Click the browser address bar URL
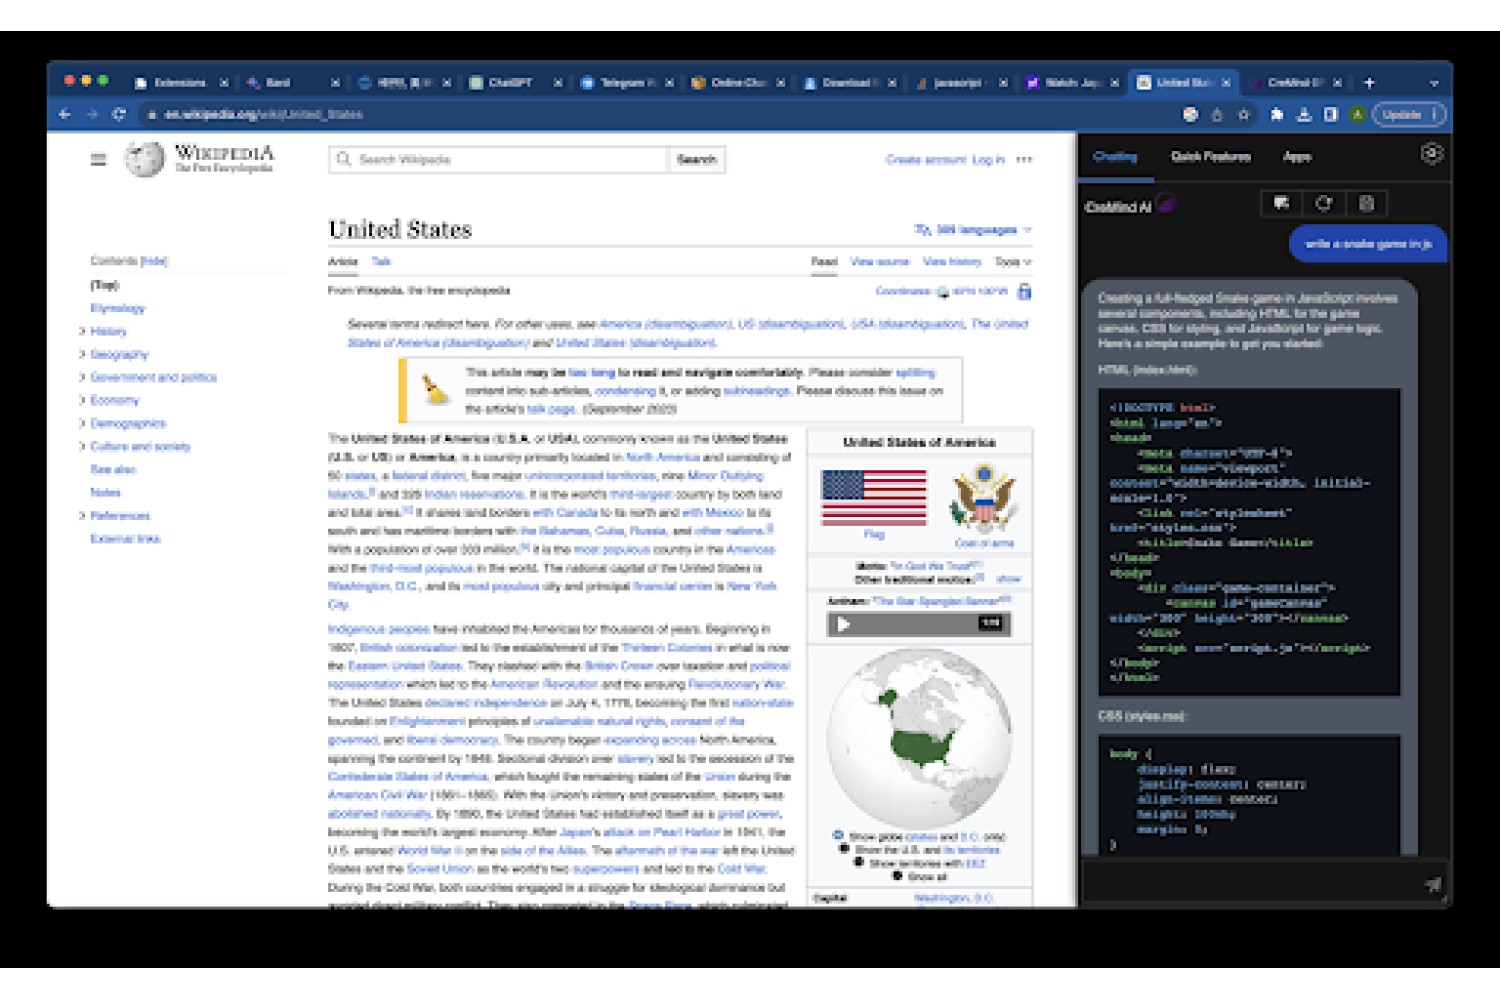Screen dimensions: 1500x1000 click(263, 115)
